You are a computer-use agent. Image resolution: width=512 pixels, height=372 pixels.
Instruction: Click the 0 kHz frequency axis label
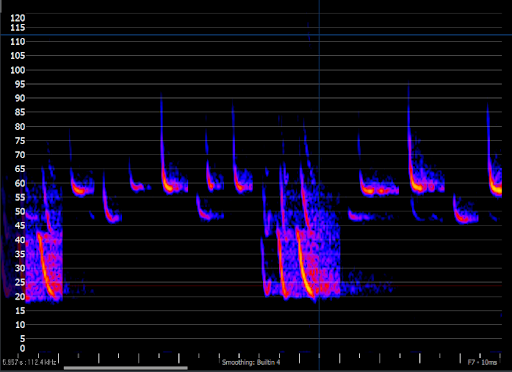coord(22,348)
